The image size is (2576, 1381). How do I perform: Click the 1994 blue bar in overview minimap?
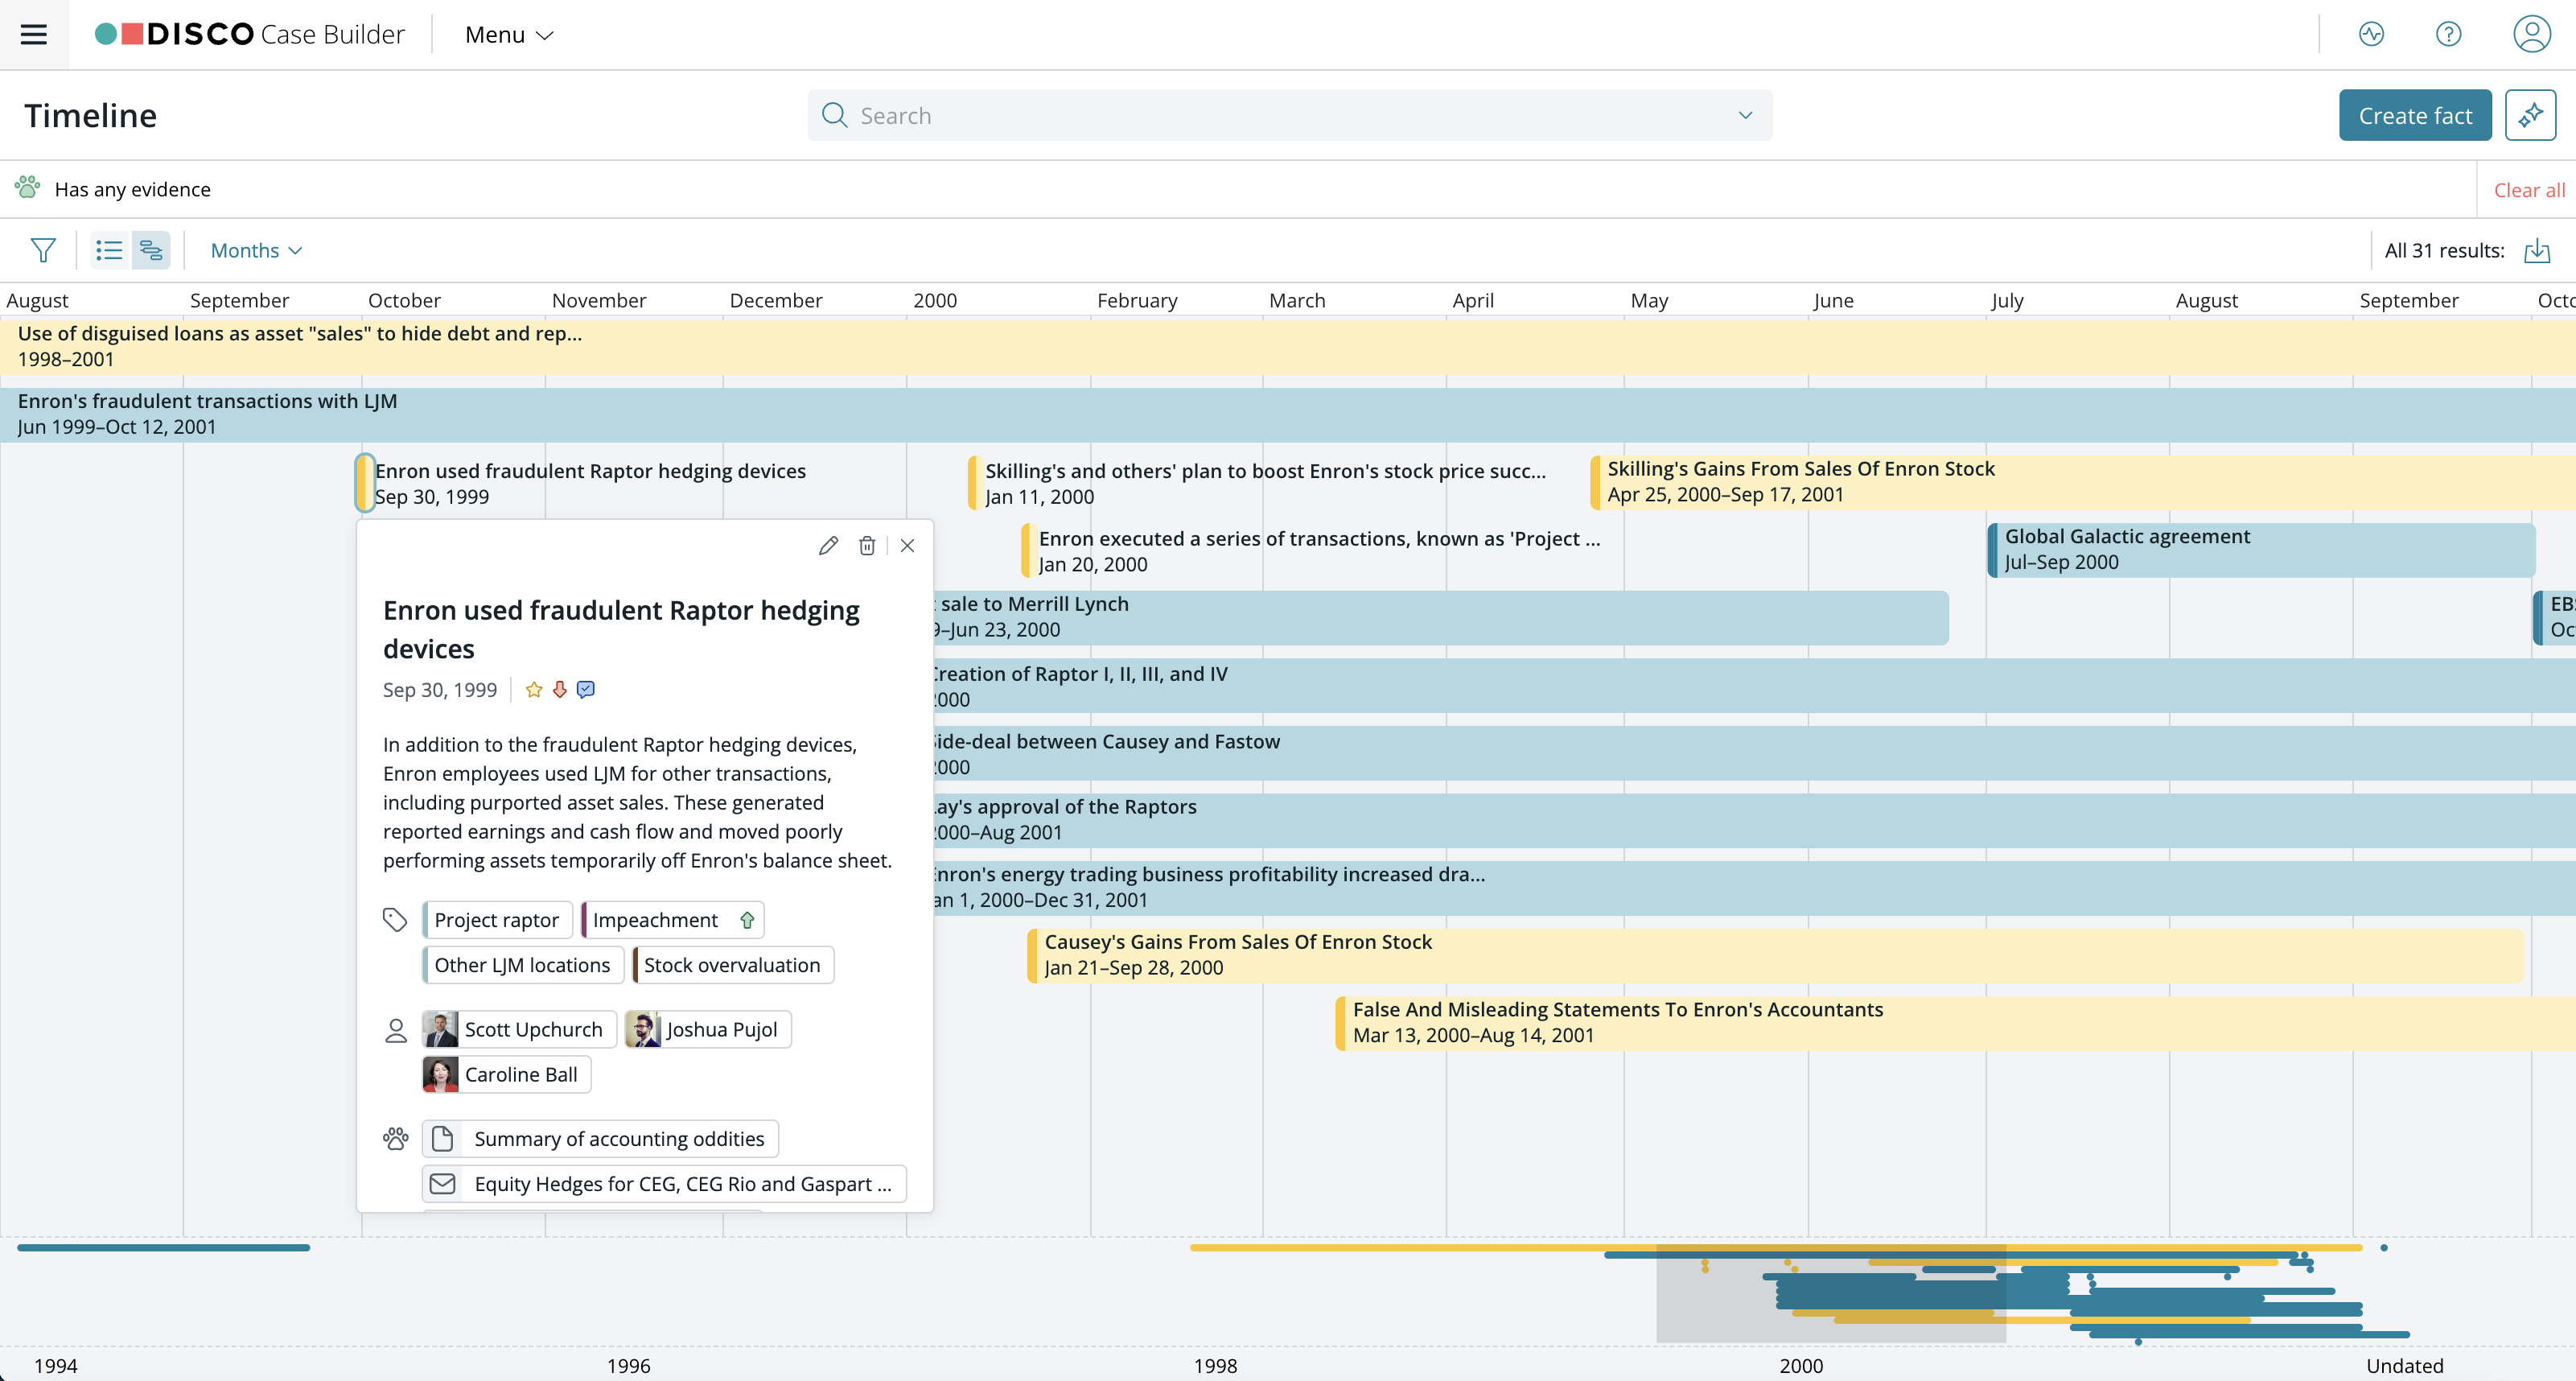click(163, 1248)
